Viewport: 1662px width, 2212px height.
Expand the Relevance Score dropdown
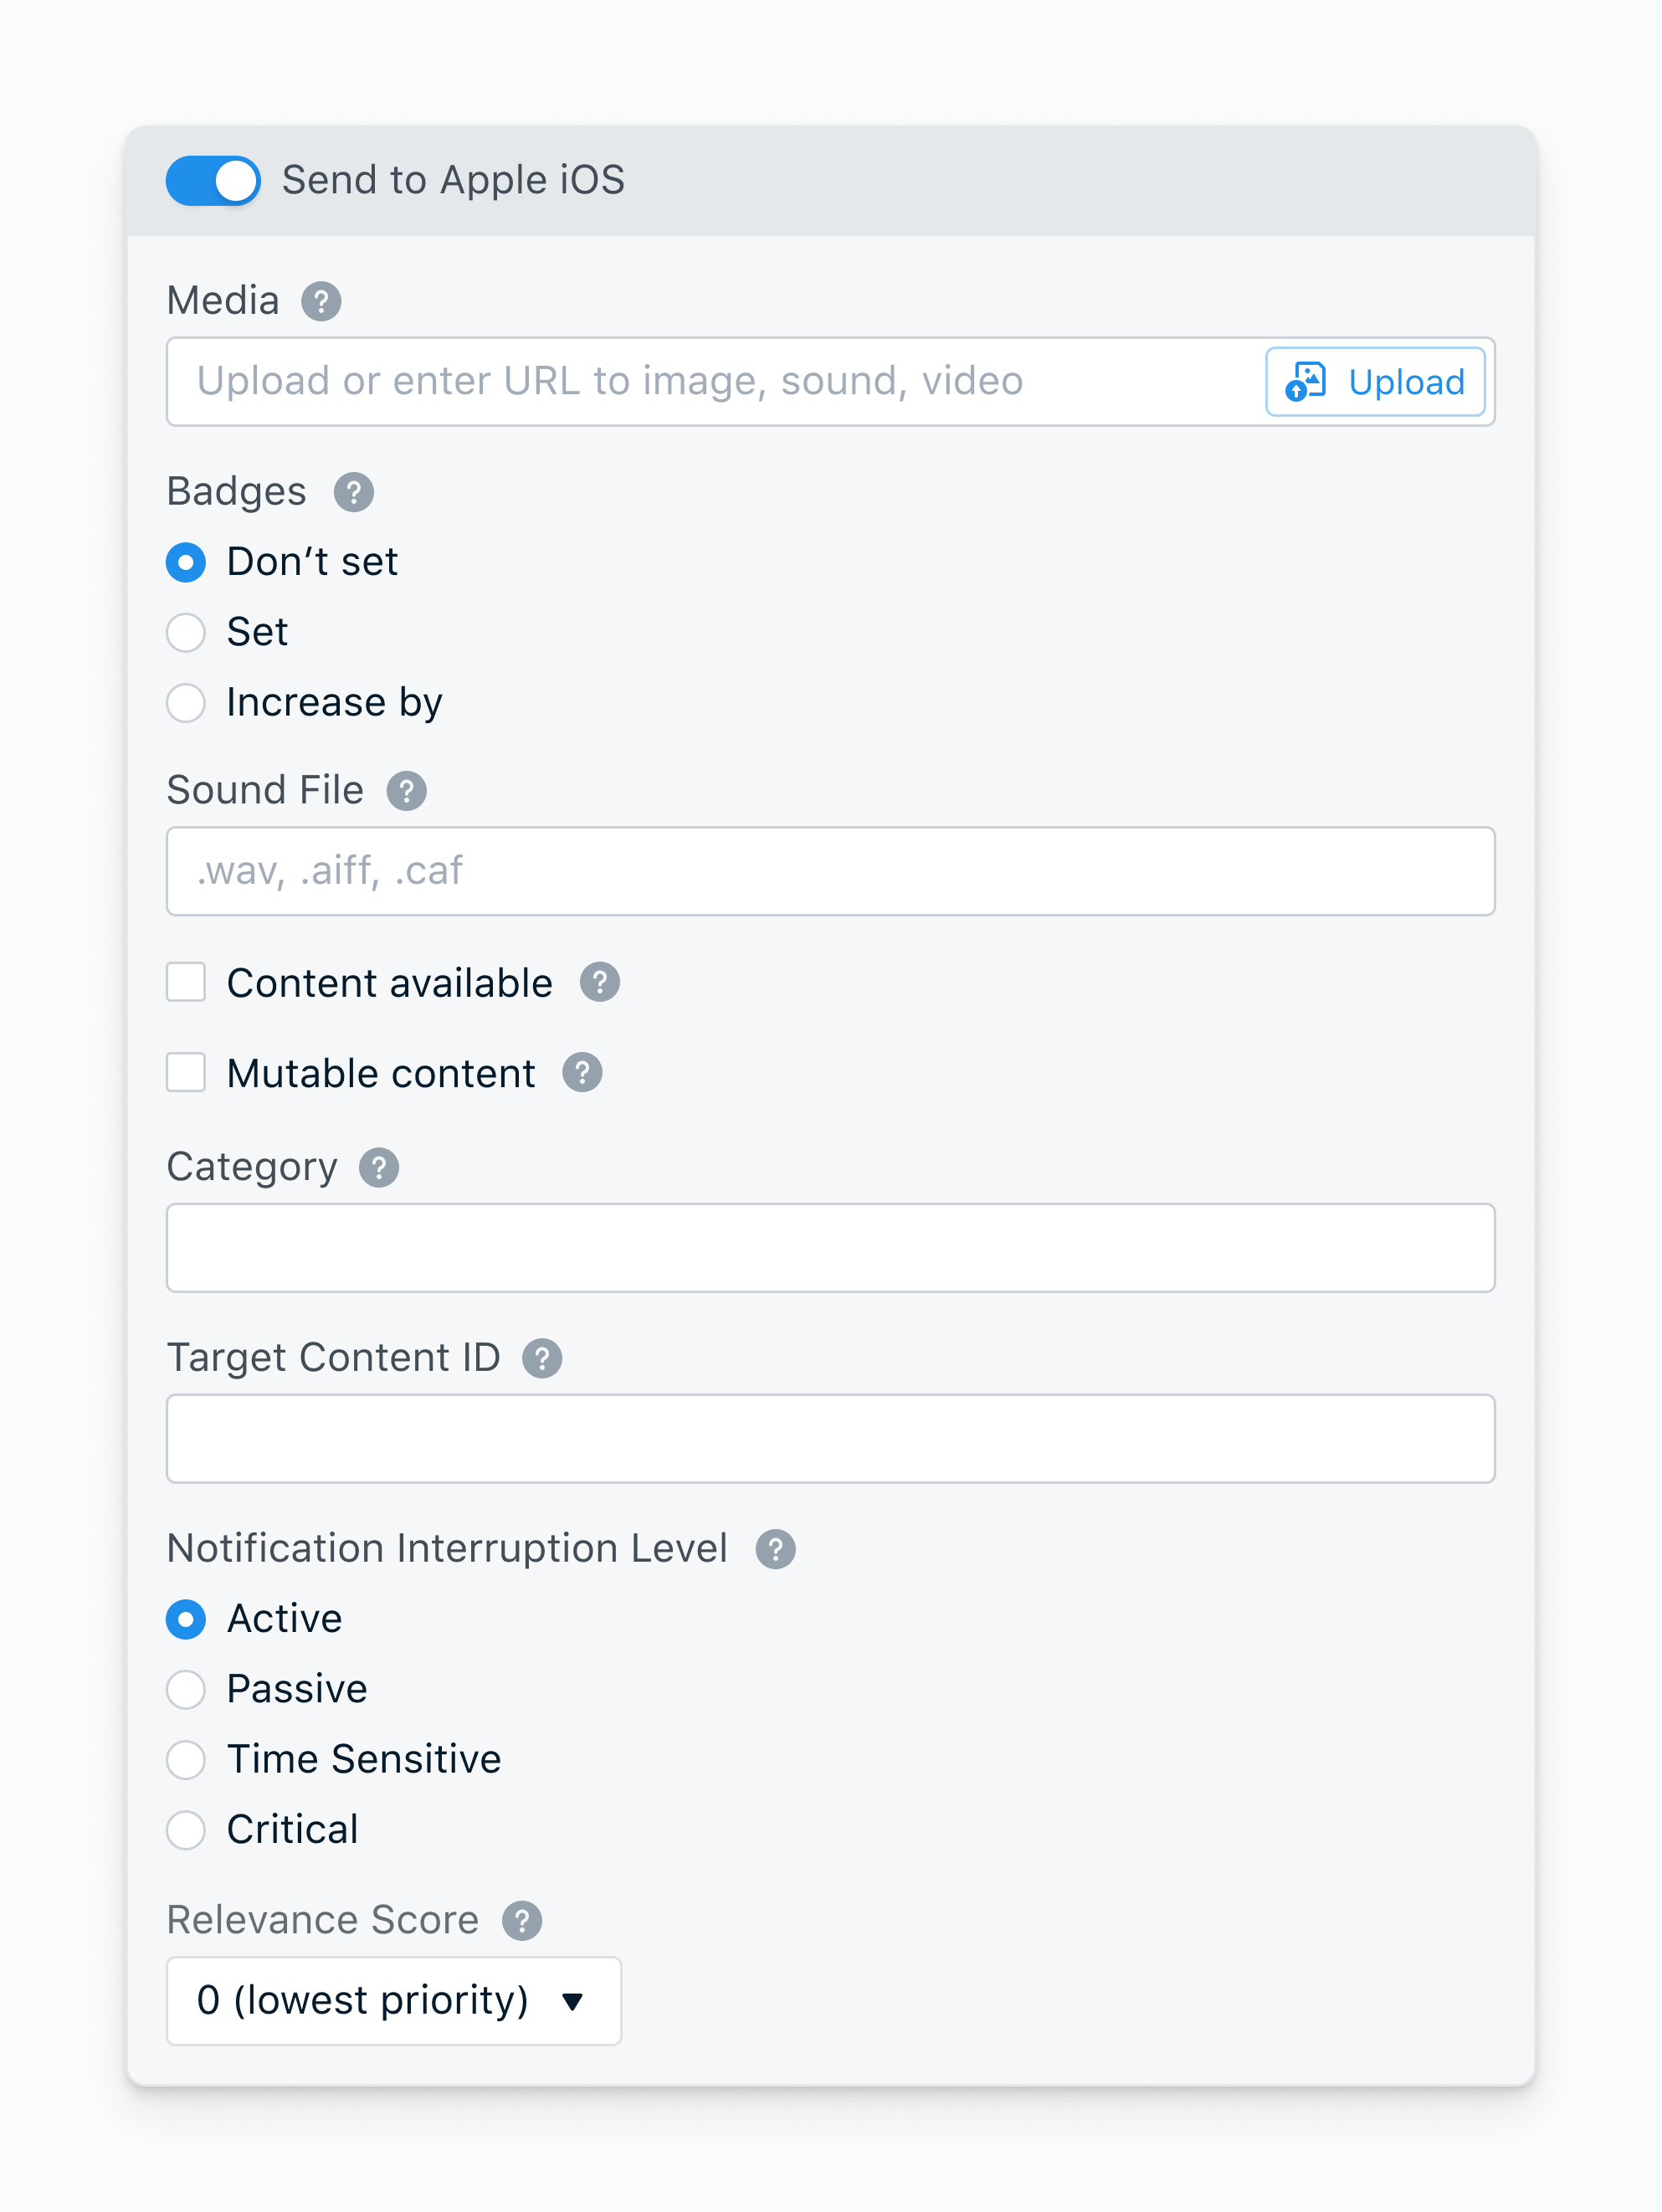click(x=394, y=2001)
